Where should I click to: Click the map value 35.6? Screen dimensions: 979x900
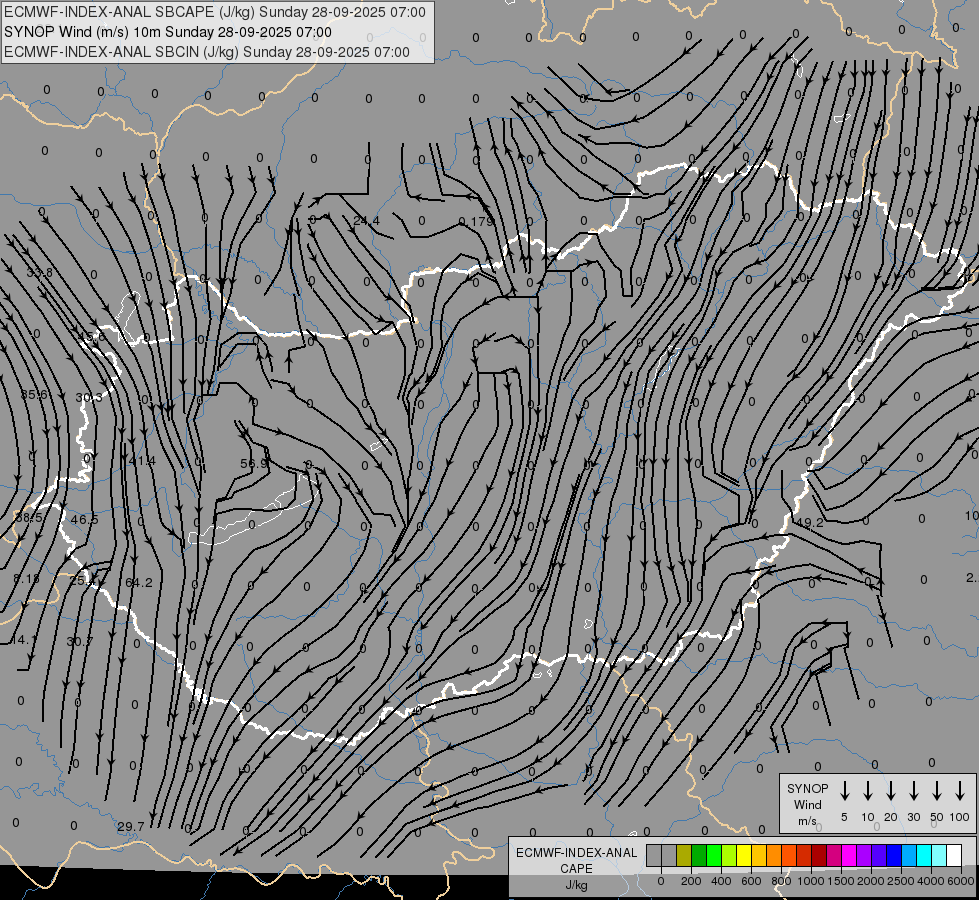coord(34,394)
